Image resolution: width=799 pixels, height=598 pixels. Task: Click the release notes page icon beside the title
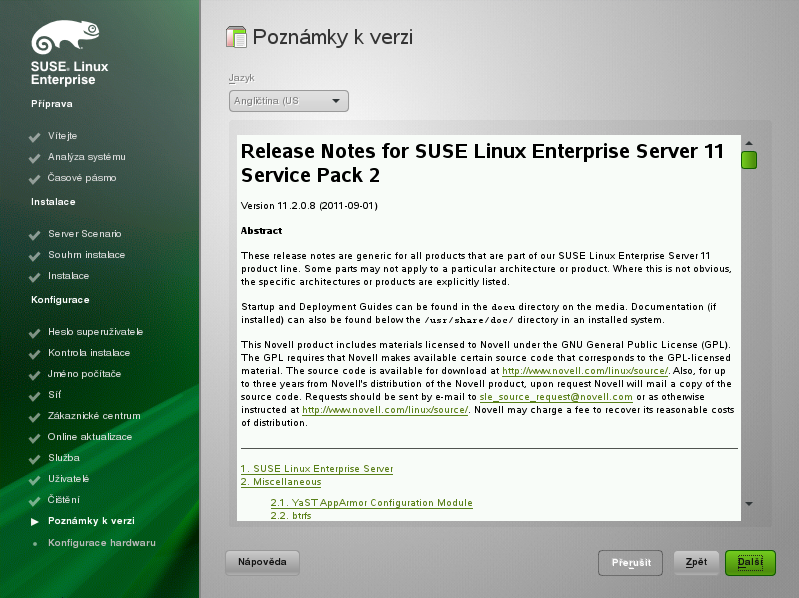click(x=236, y=37)
